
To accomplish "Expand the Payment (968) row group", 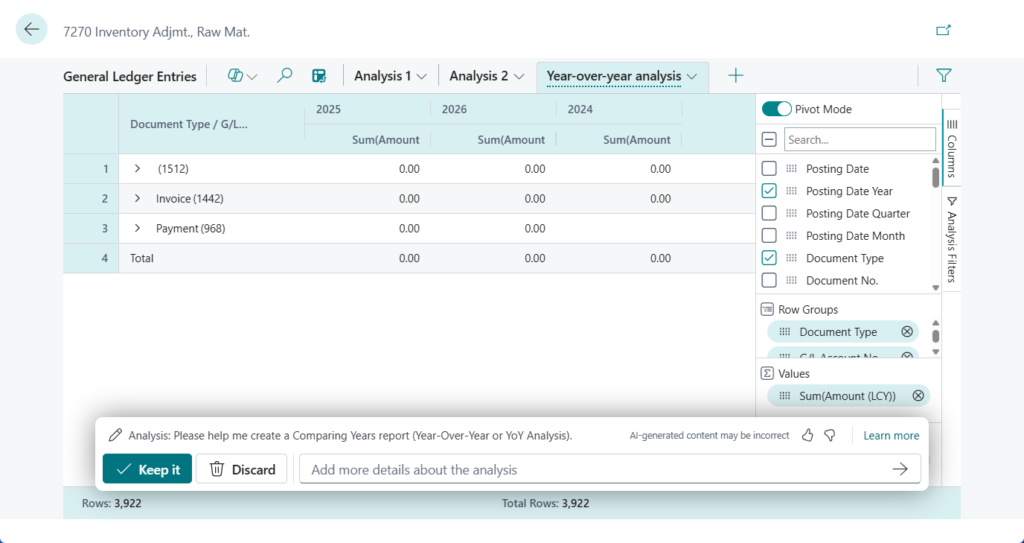I will click(x=138, y=229).
